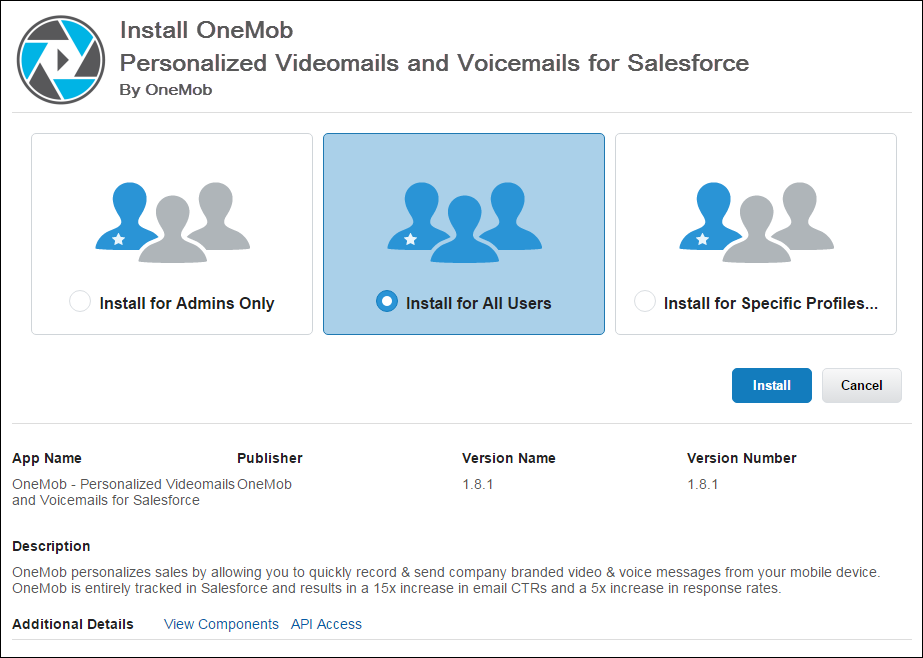This screenshot has width=923, height=658.
Task: Click Personalized Videomails and Voicemails subtitle
Action: tap(434, 63)
